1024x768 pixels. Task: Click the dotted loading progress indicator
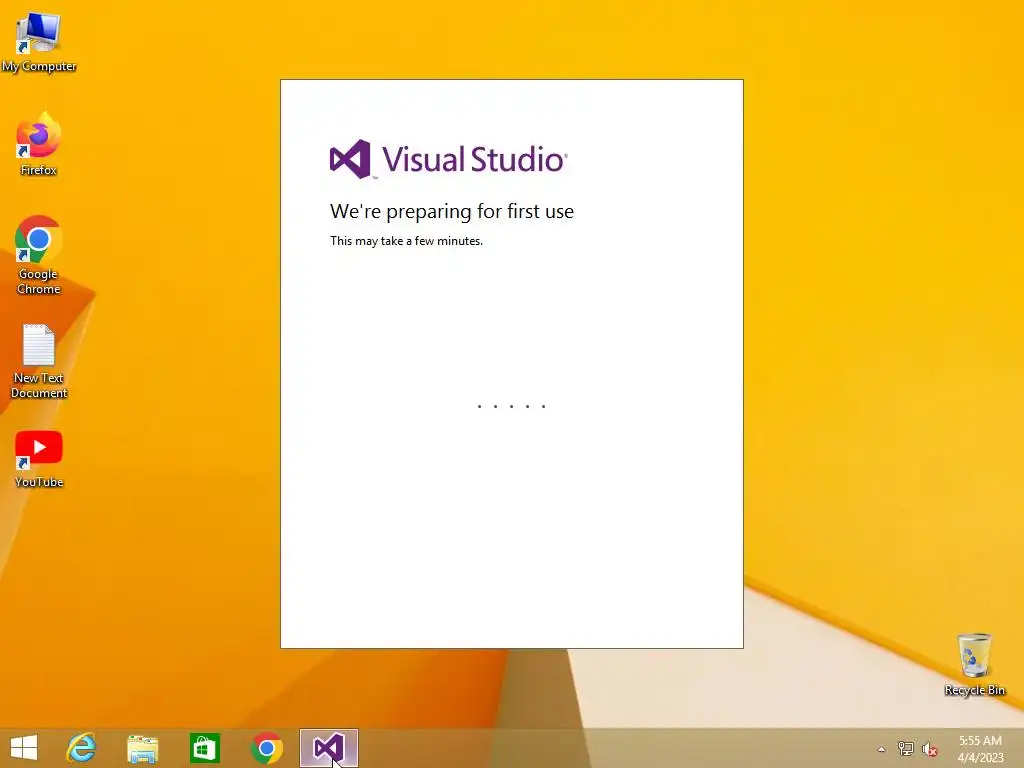click(511, 406)
